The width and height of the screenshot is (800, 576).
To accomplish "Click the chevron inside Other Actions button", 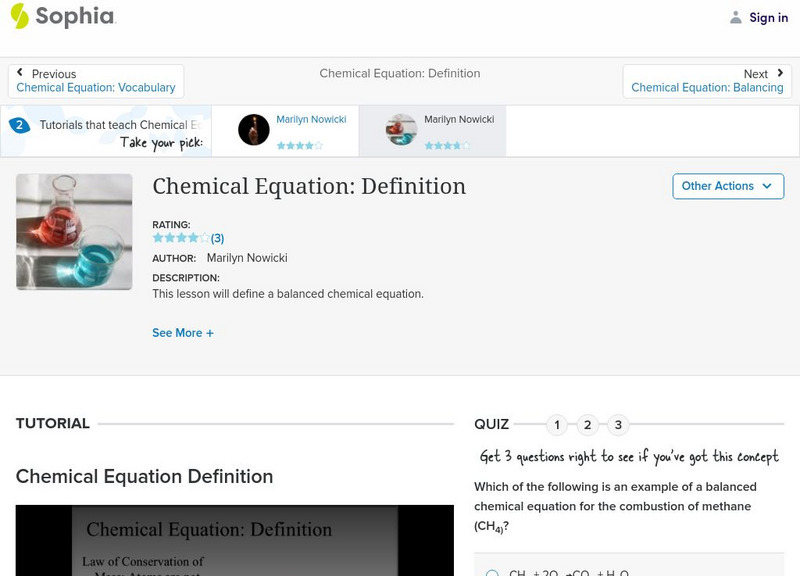I will (x=766, y=186).
